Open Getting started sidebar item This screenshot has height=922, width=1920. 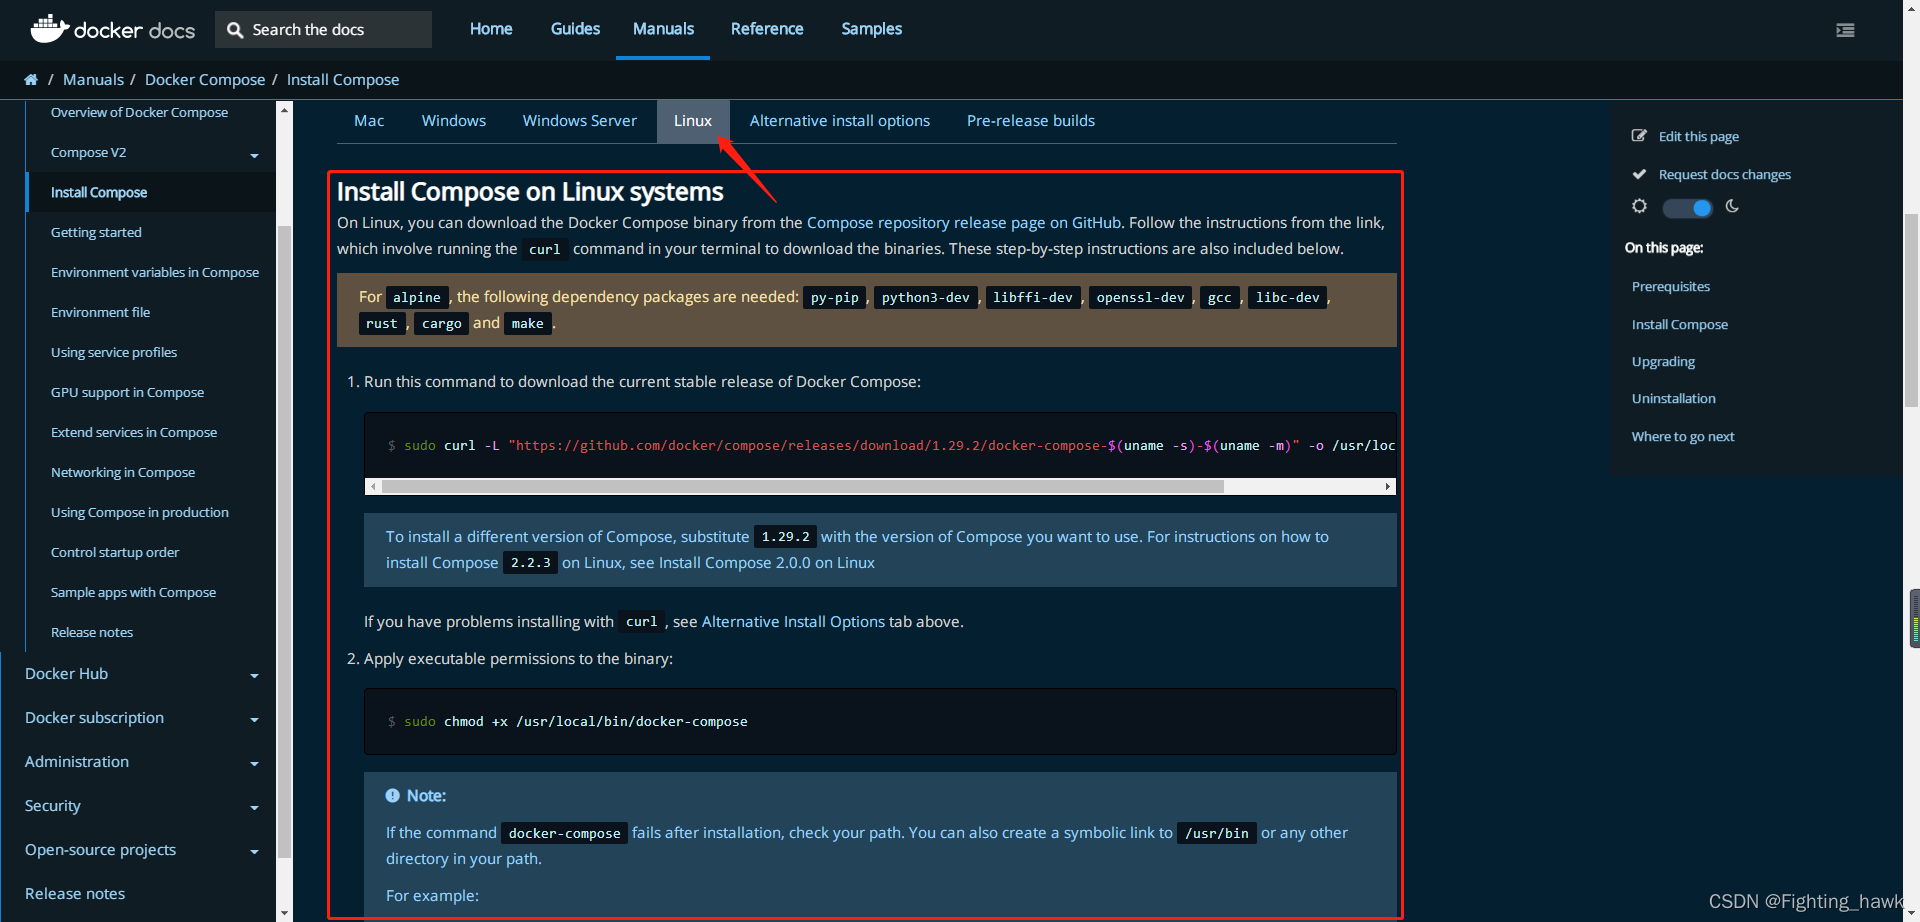click(x=96, y=232)
